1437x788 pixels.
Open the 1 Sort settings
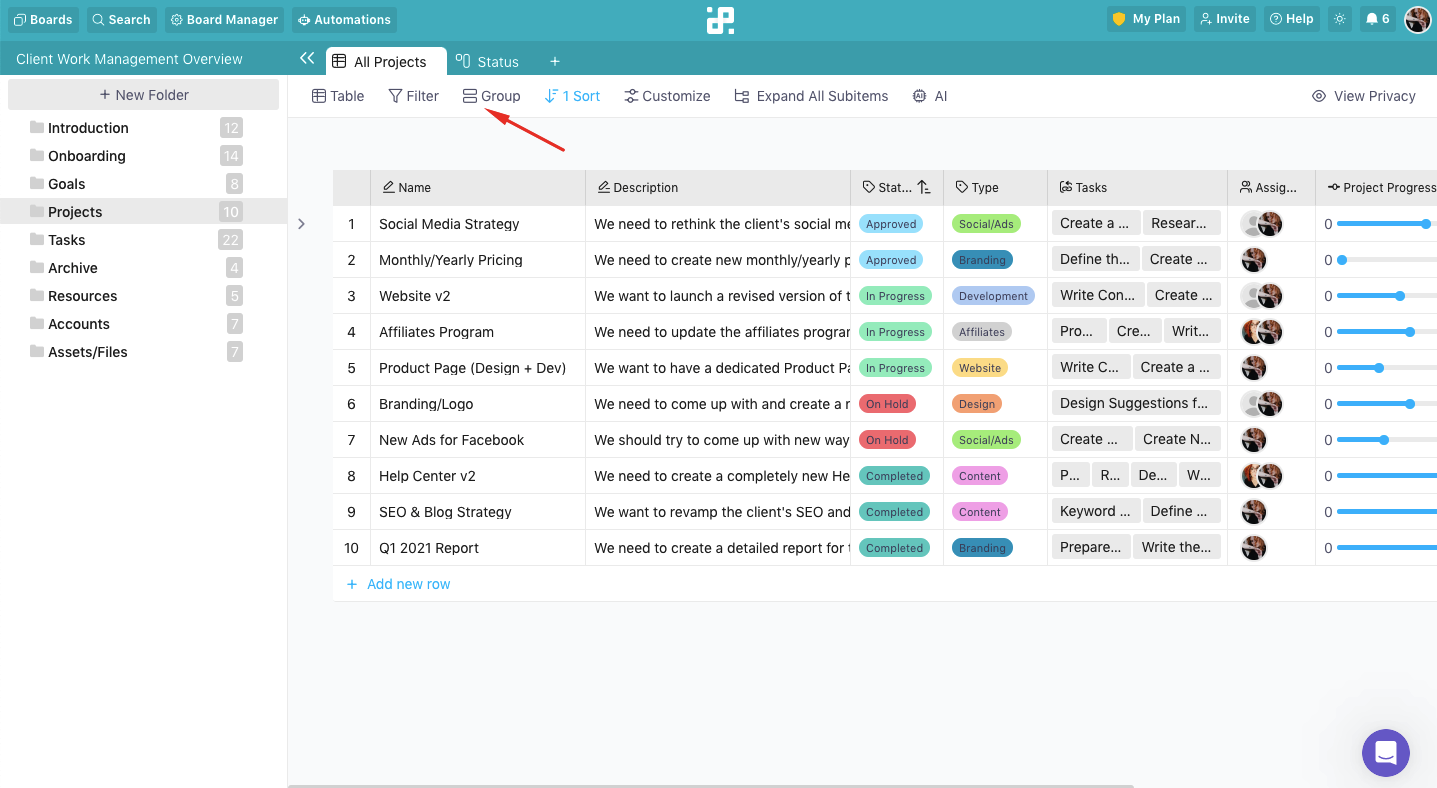[x=572, y=96]
